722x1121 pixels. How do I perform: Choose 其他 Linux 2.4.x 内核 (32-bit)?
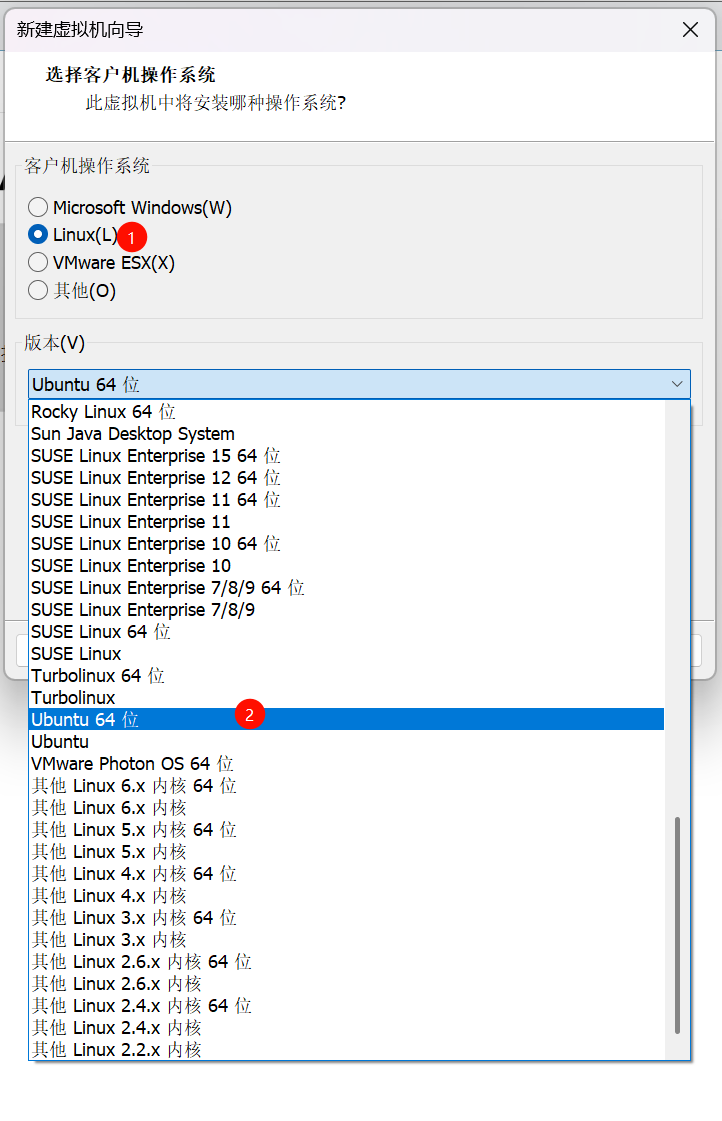(347, 1027)
